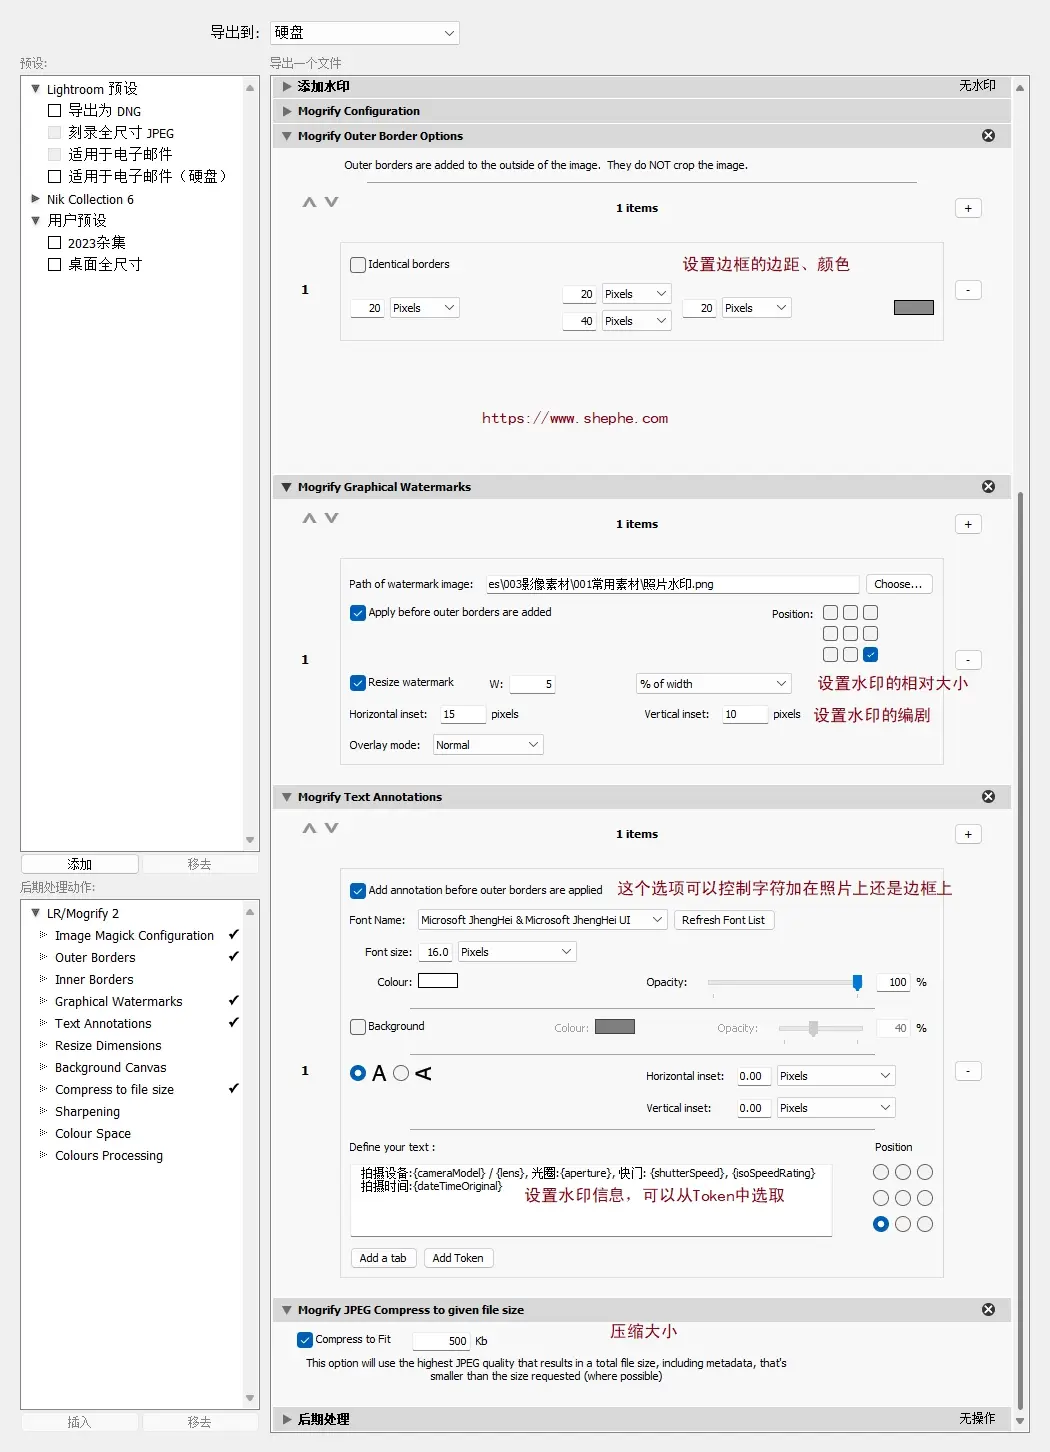Screen dimensions: 1050x1452
Task: Remove the Mogrify Outer Border Options section
Action: (988, 135)
